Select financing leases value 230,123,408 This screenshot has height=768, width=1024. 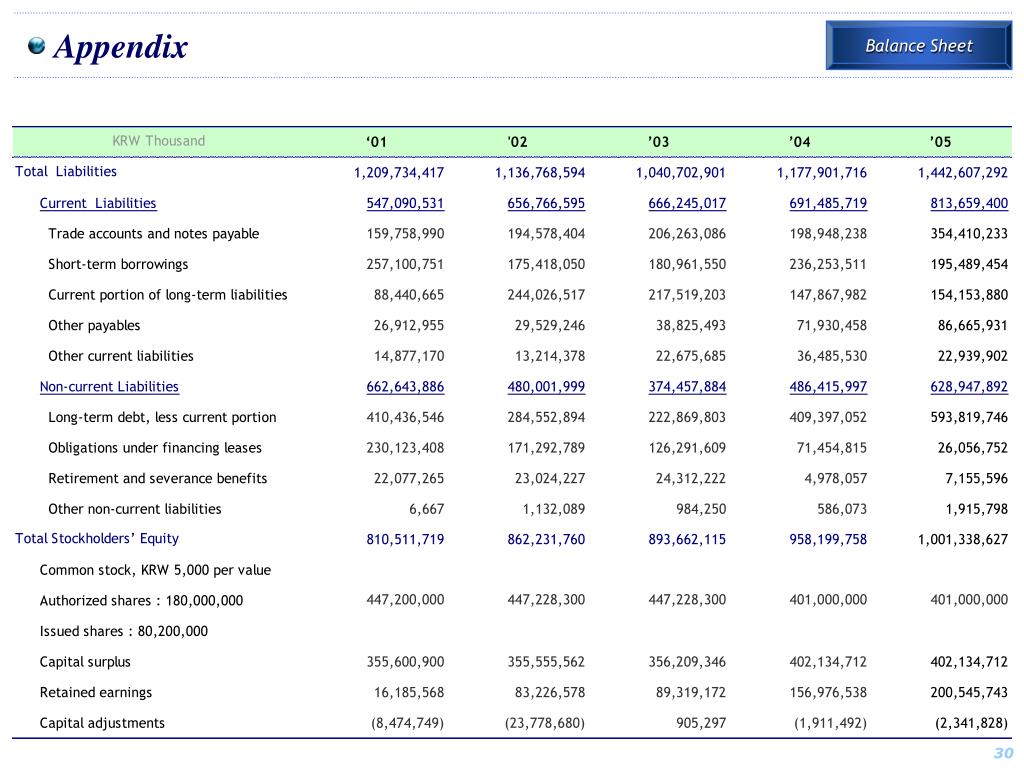pos(405,448)
